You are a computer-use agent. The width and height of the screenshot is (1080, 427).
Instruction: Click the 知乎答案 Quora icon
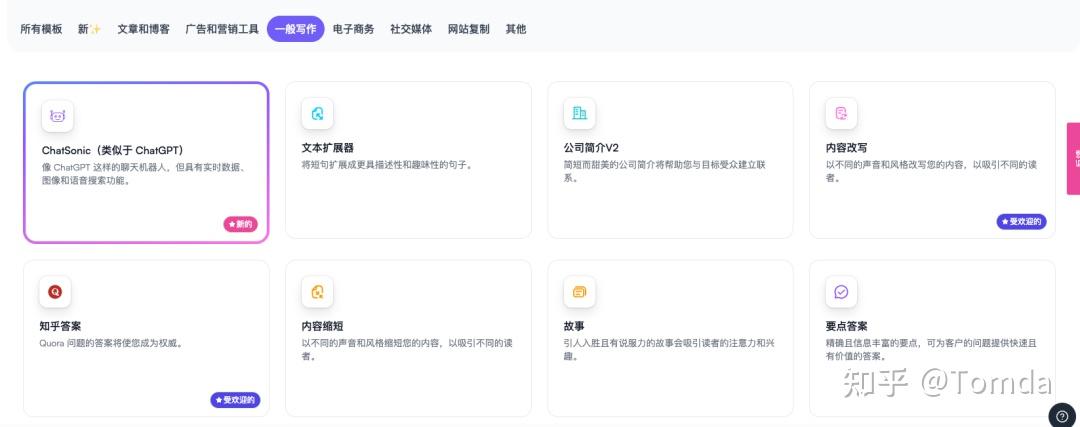coord(56,292)
